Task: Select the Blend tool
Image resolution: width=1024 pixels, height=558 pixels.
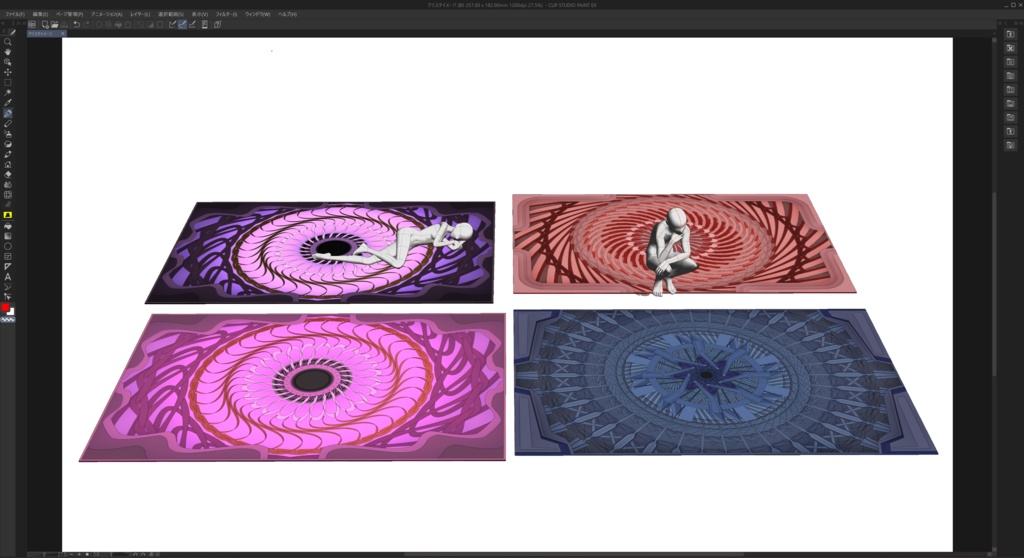Action: pos(8,185)
